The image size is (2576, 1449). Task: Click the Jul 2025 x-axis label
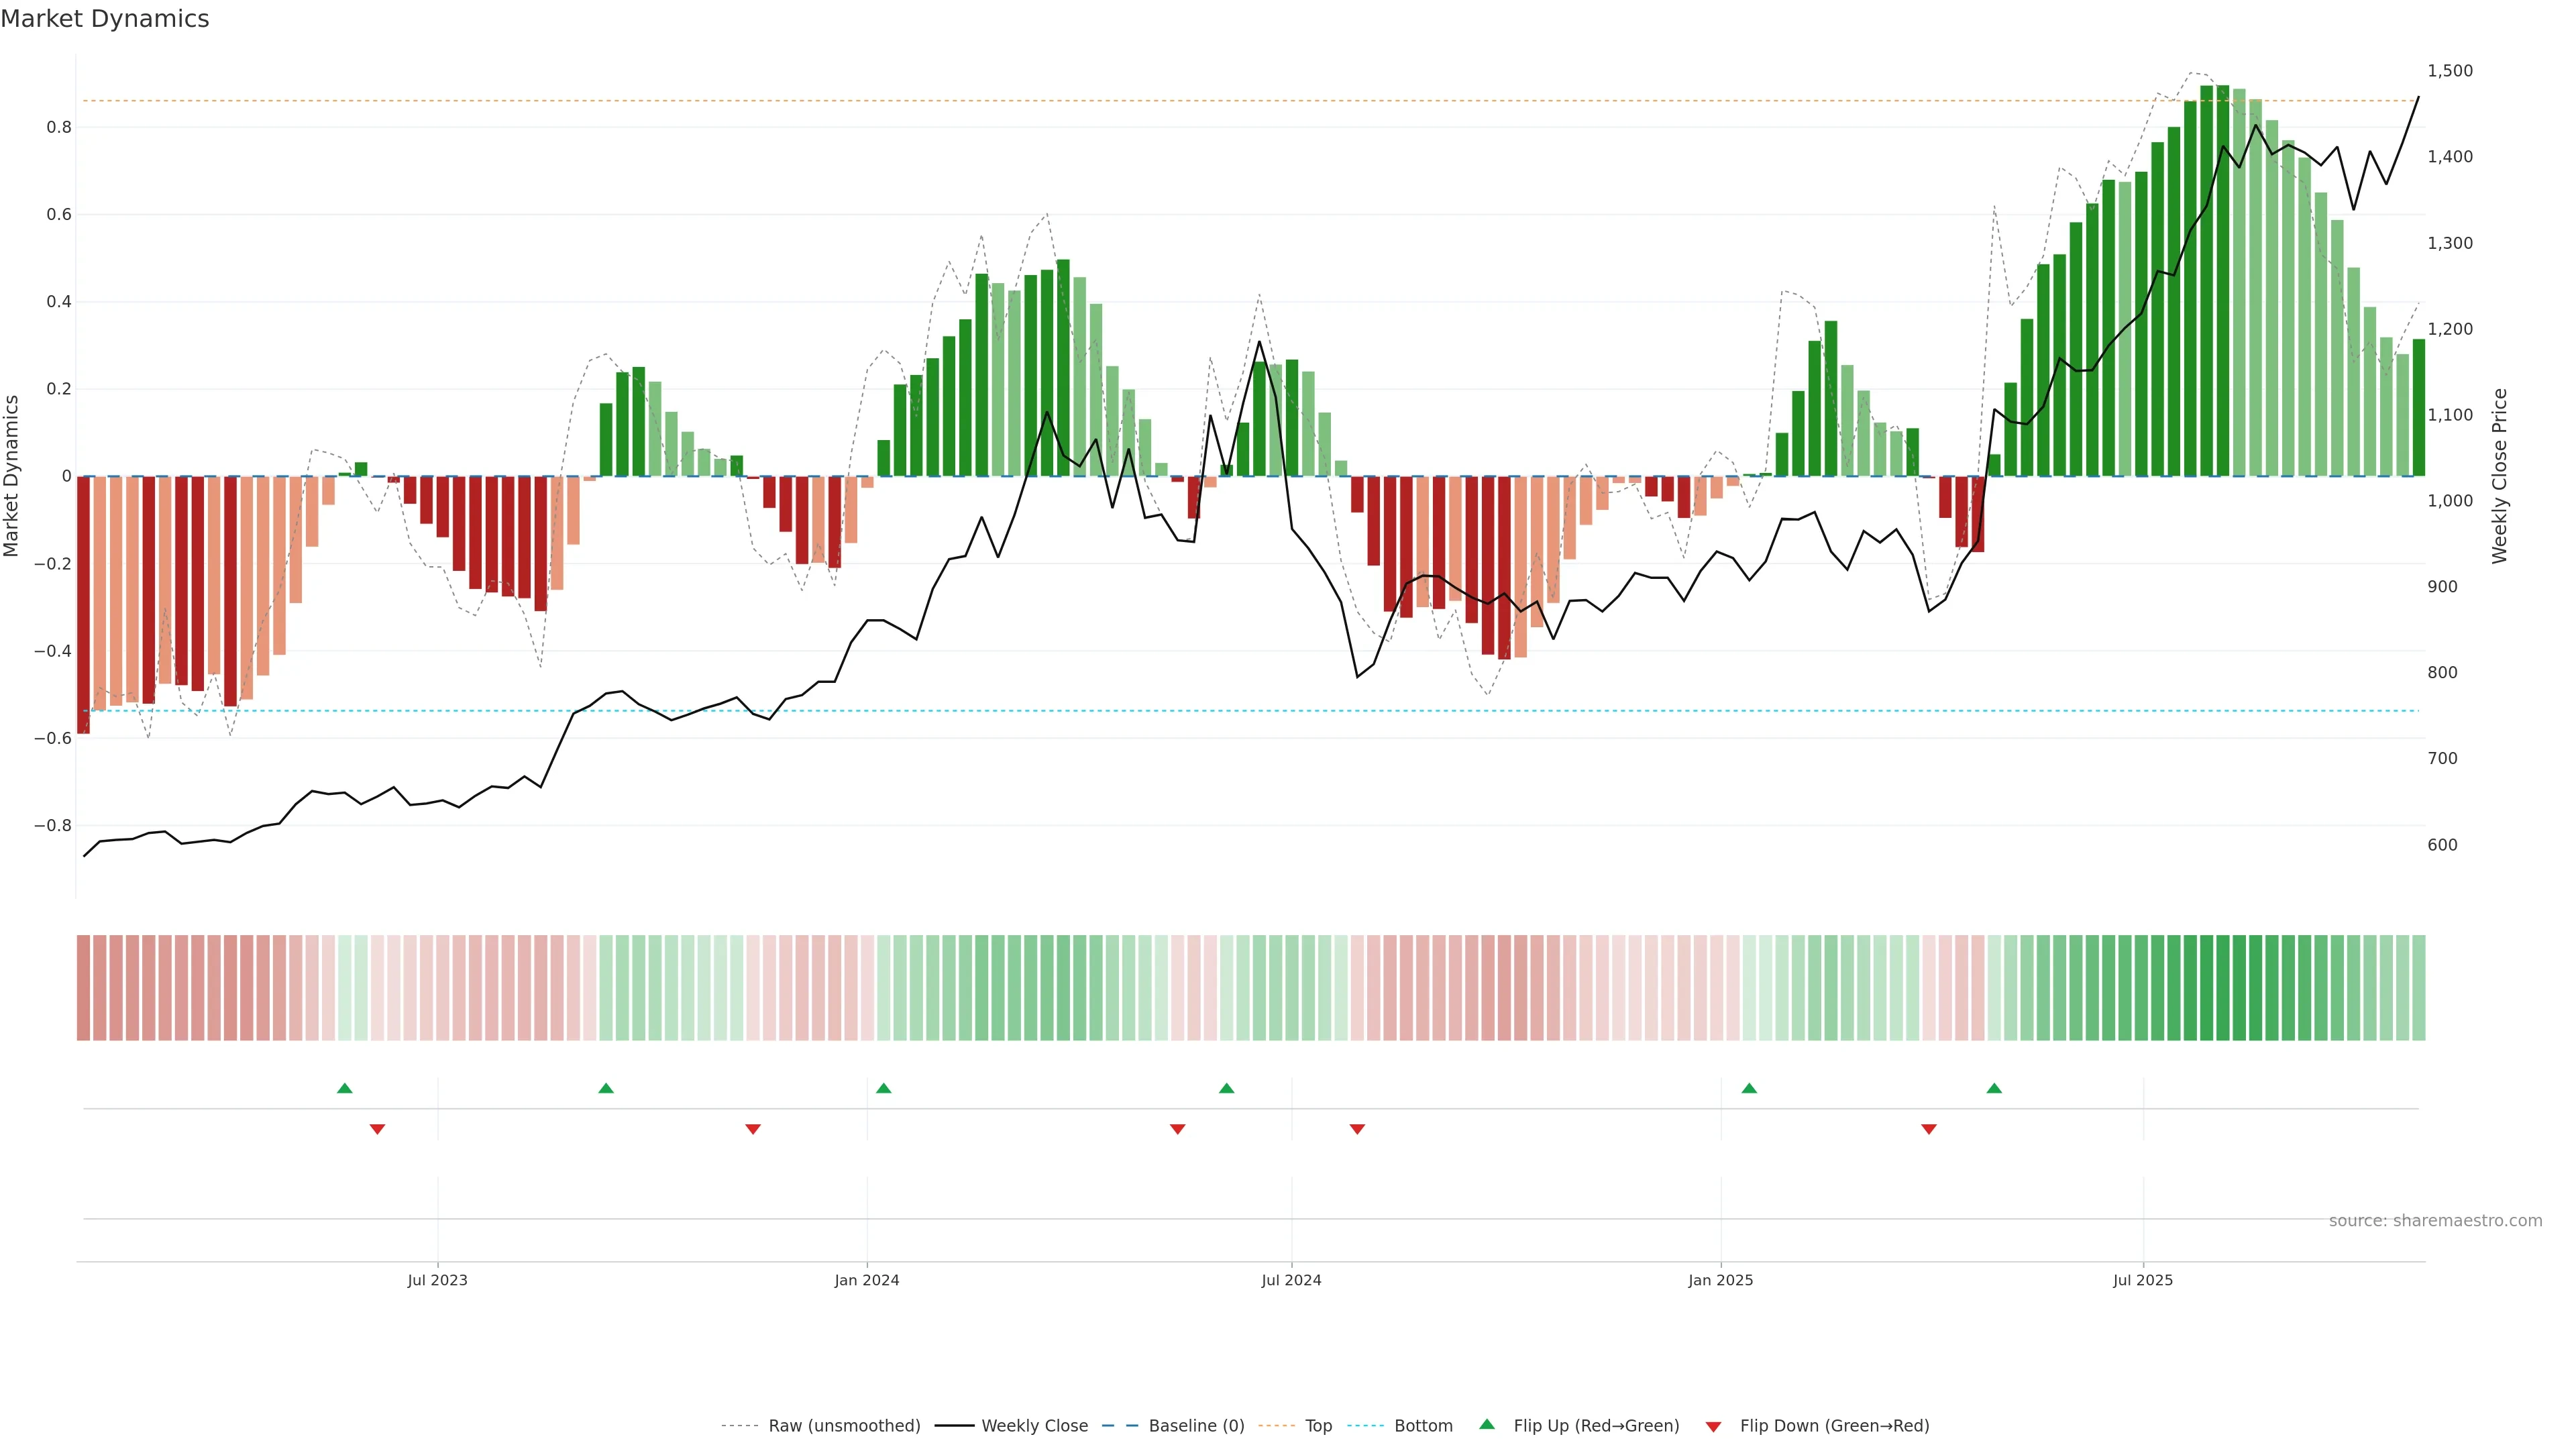coord(2143,1280)
